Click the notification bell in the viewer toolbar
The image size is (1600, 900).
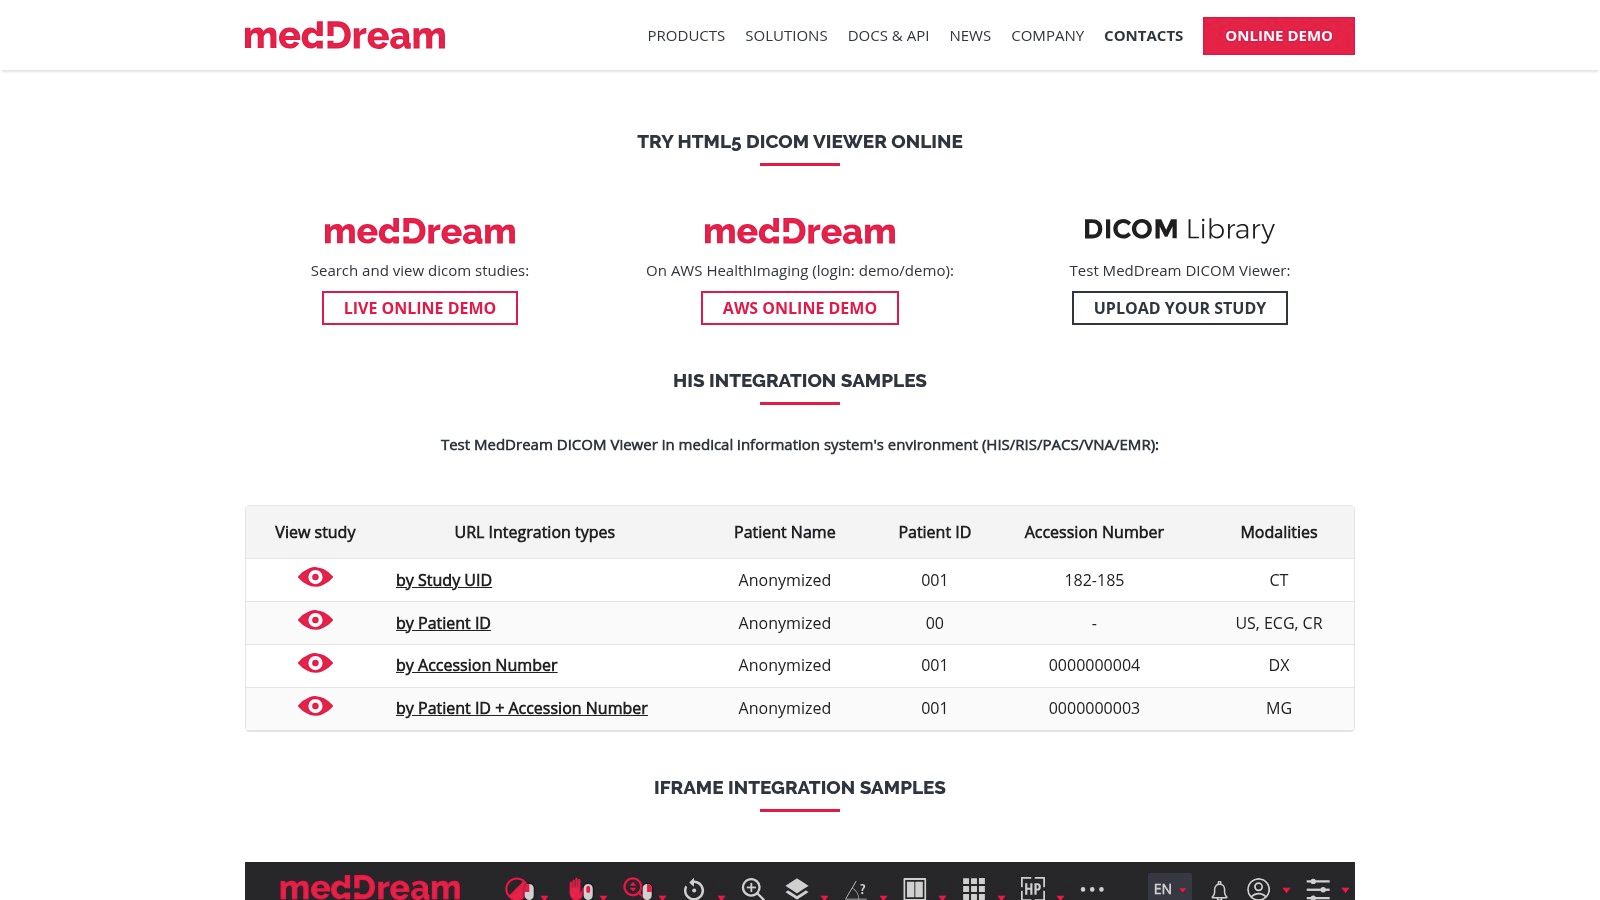tap(1218, 888)
